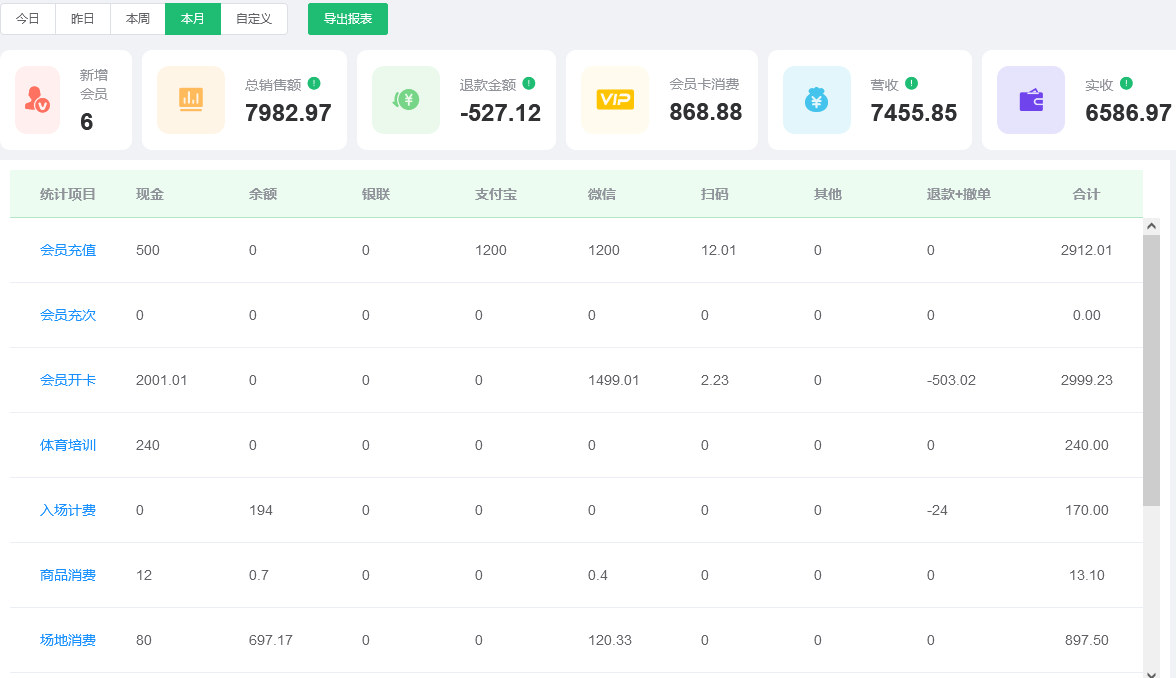
Task: Click the refund amount yen icon
Action: coord(406,100)
